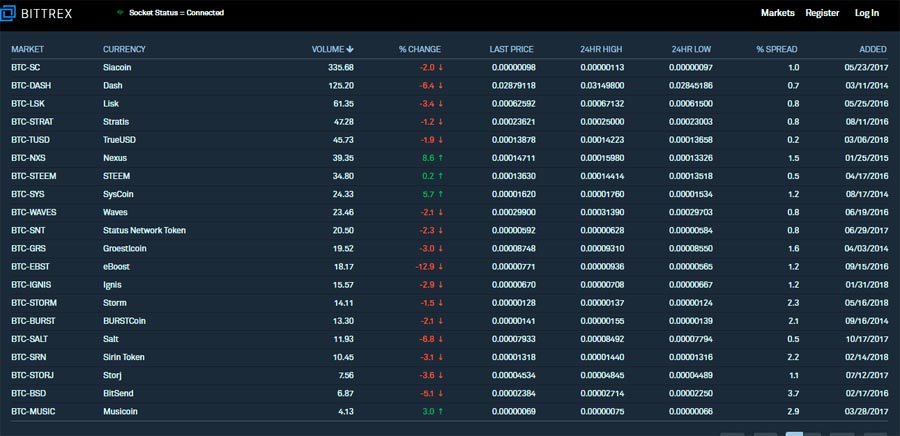The width and height of the screenshot is (900, 436).
Task: Click the added date 03/06/2018
Action: (867, 140)
